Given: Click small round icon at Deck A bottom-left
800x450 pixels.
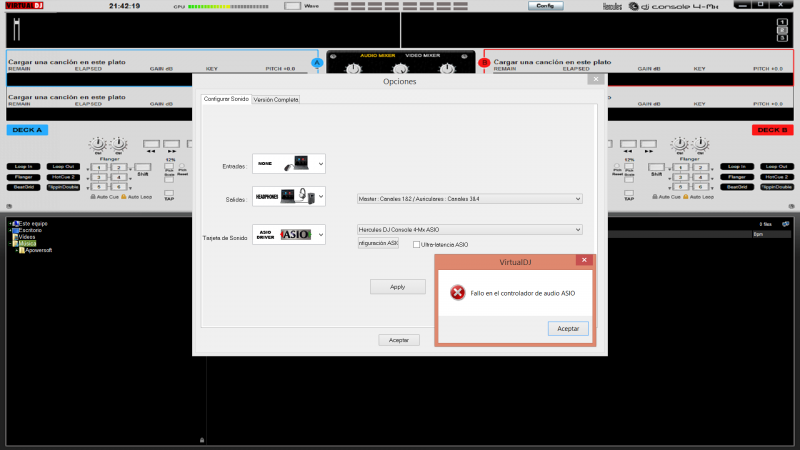Looking at the screenshot, I should point(9,206).
